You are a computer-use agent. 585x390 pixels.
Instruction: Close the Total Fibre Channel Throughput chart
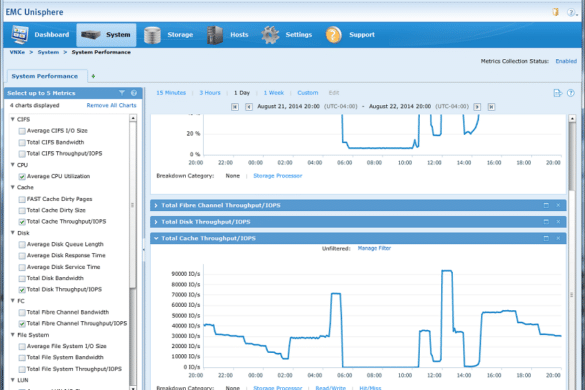coord(558,205)
